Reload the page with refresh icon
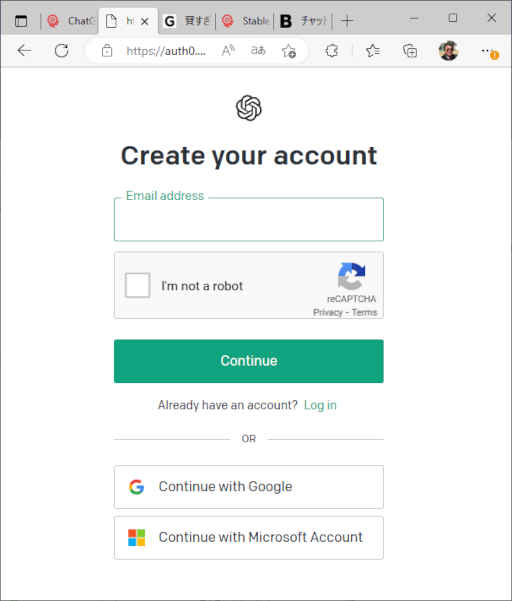This screenshot has height=601, width=512. [61, 51]
